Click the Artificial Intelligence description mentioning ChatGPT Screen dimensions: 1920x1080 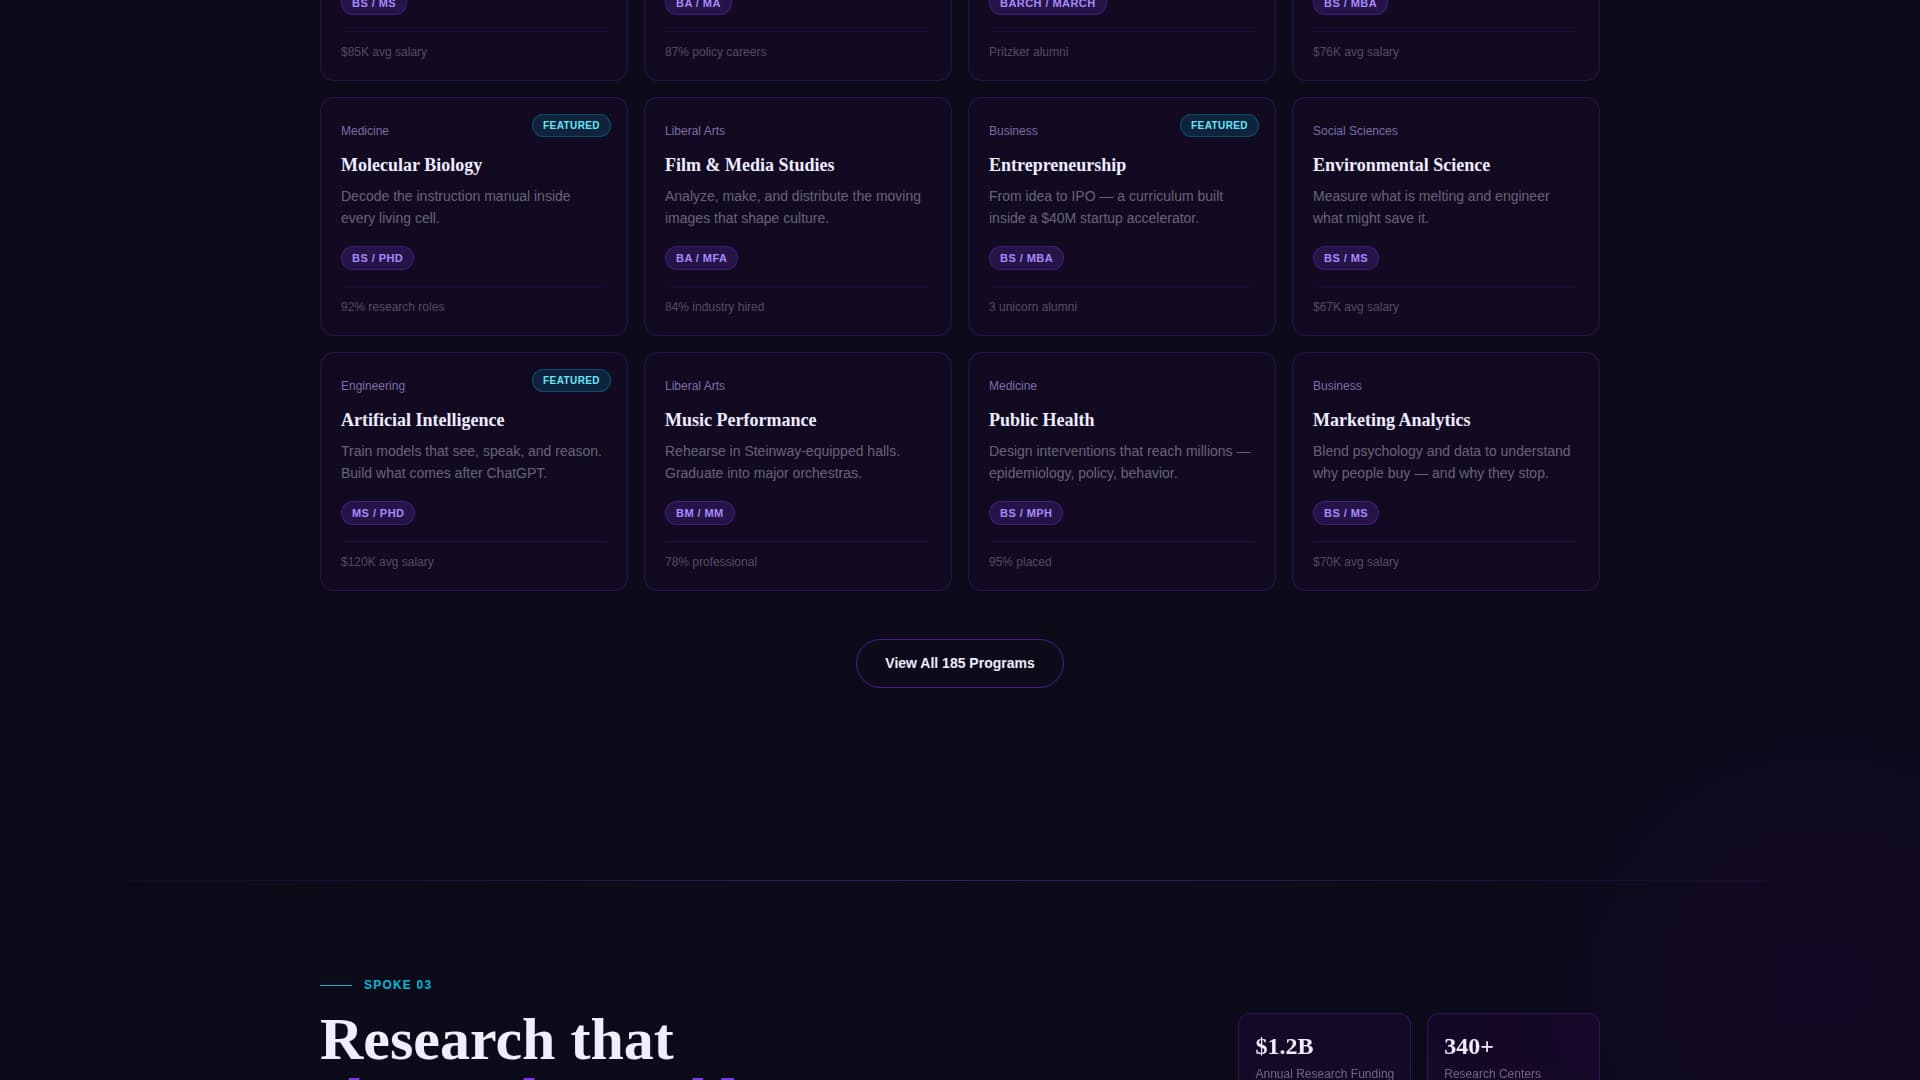click(x=471, y=462)
